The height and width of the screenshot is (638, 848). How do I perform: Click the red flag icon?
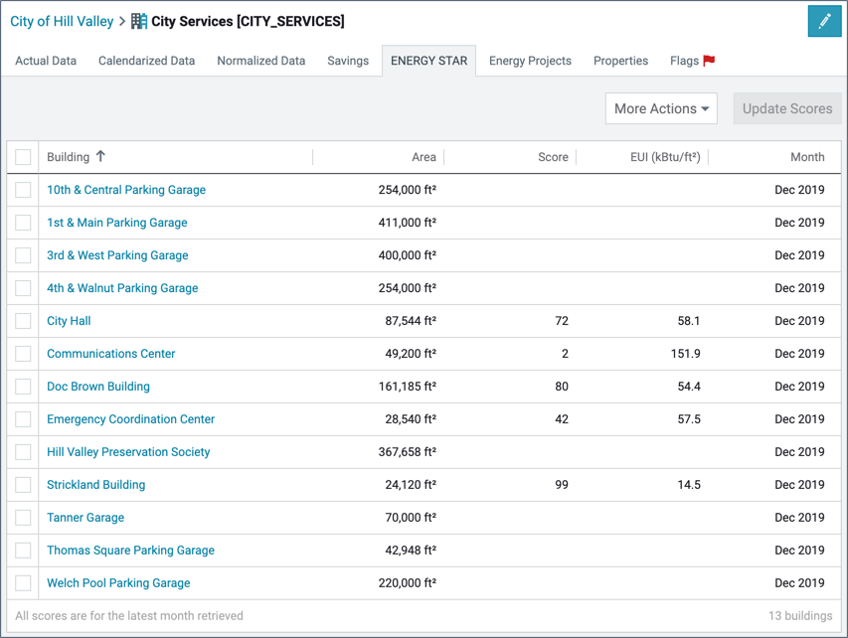[x=709, y=61]
